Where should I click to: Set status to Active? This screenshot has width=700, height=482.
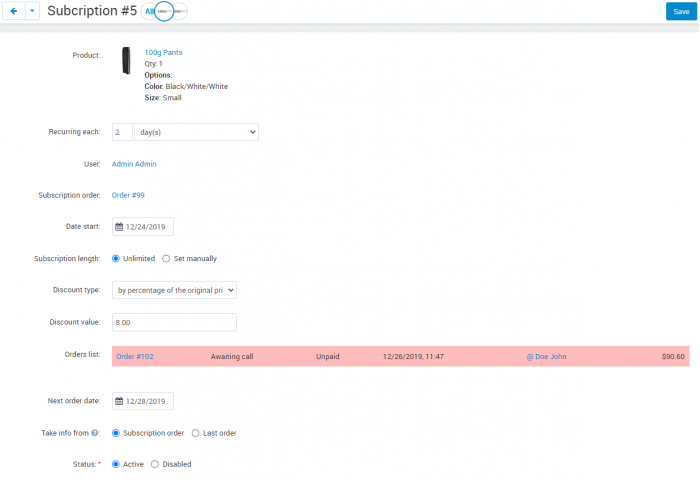click(116, 464)
